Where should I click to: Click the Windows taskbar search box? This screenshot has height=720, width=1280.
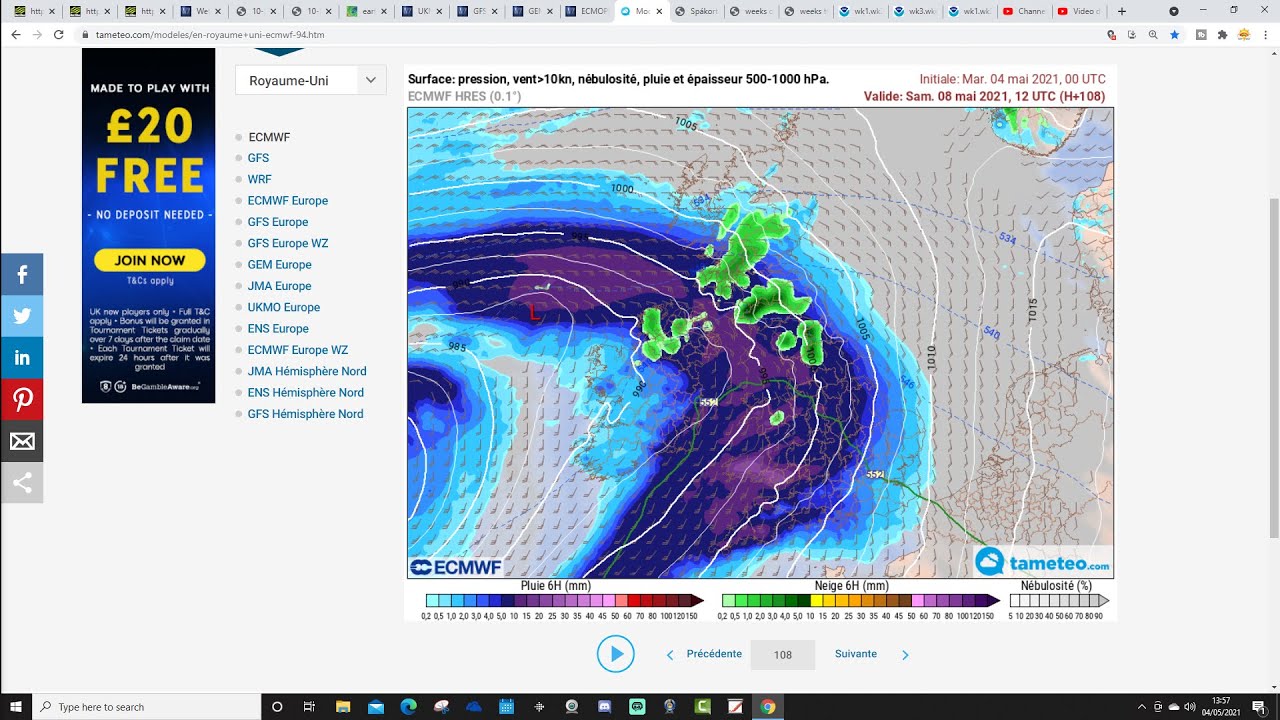tap(147, 706)
